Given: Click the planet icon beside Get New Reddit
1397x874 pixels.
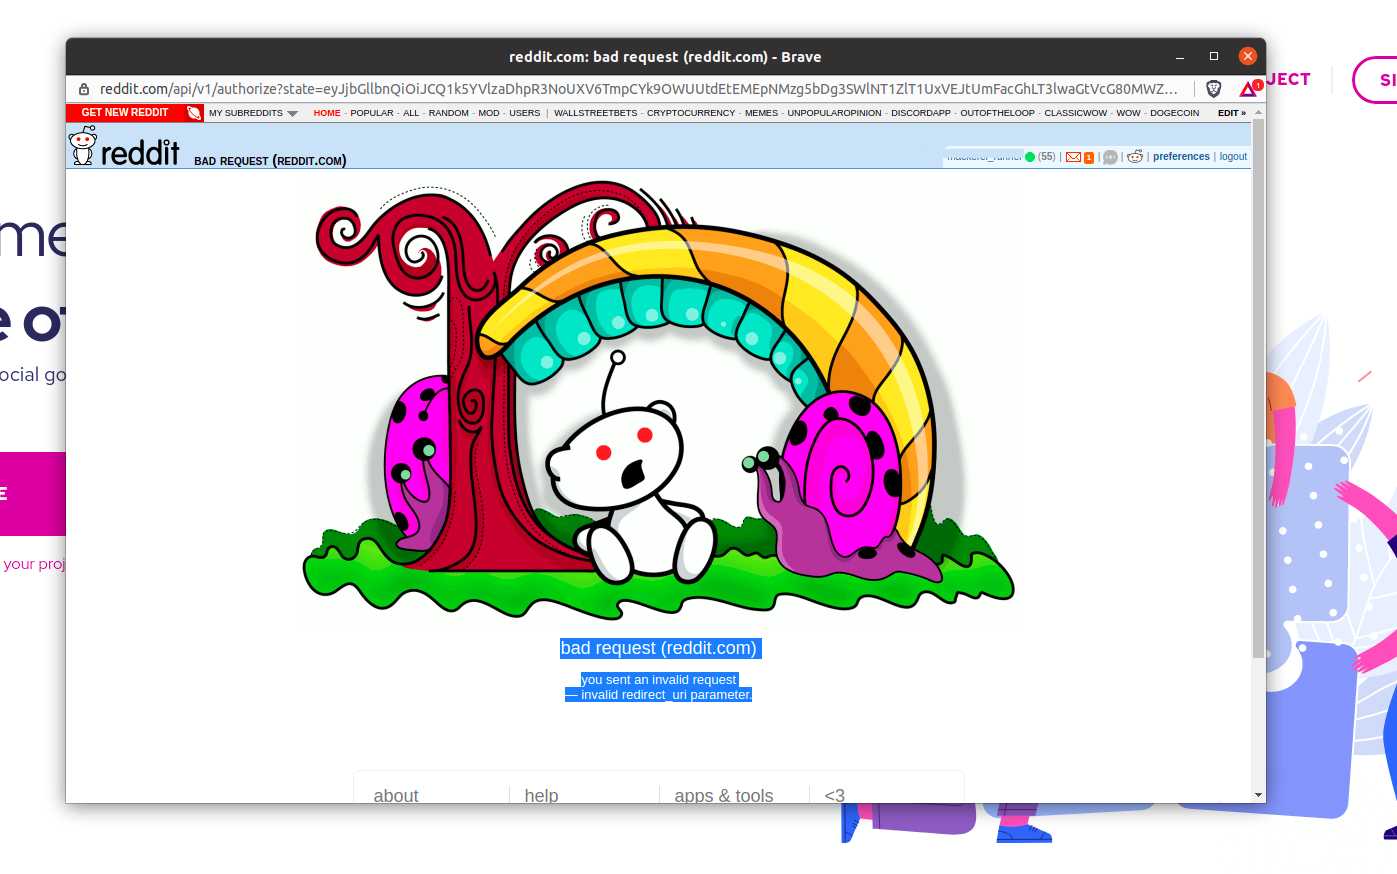Looking at the screenshot, I should tap(194, 113).
